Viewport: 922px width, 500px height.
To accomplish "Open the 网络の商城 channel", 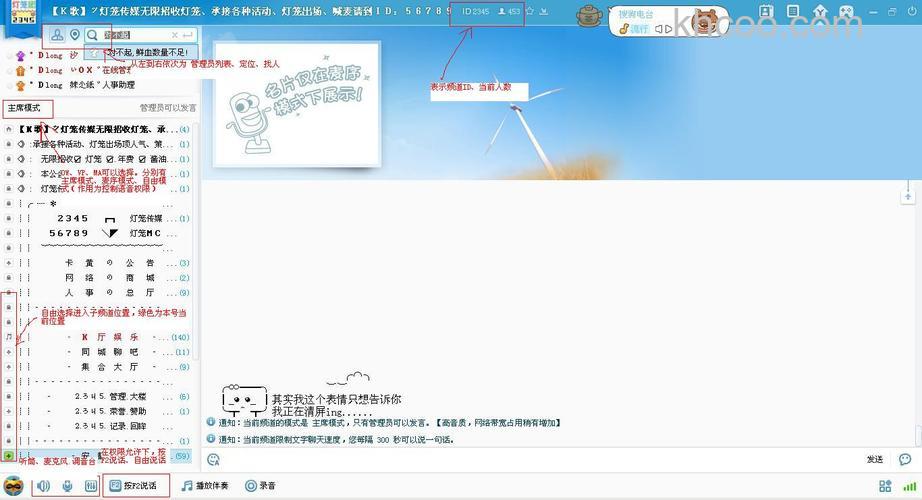I will (x=97, y=278).
